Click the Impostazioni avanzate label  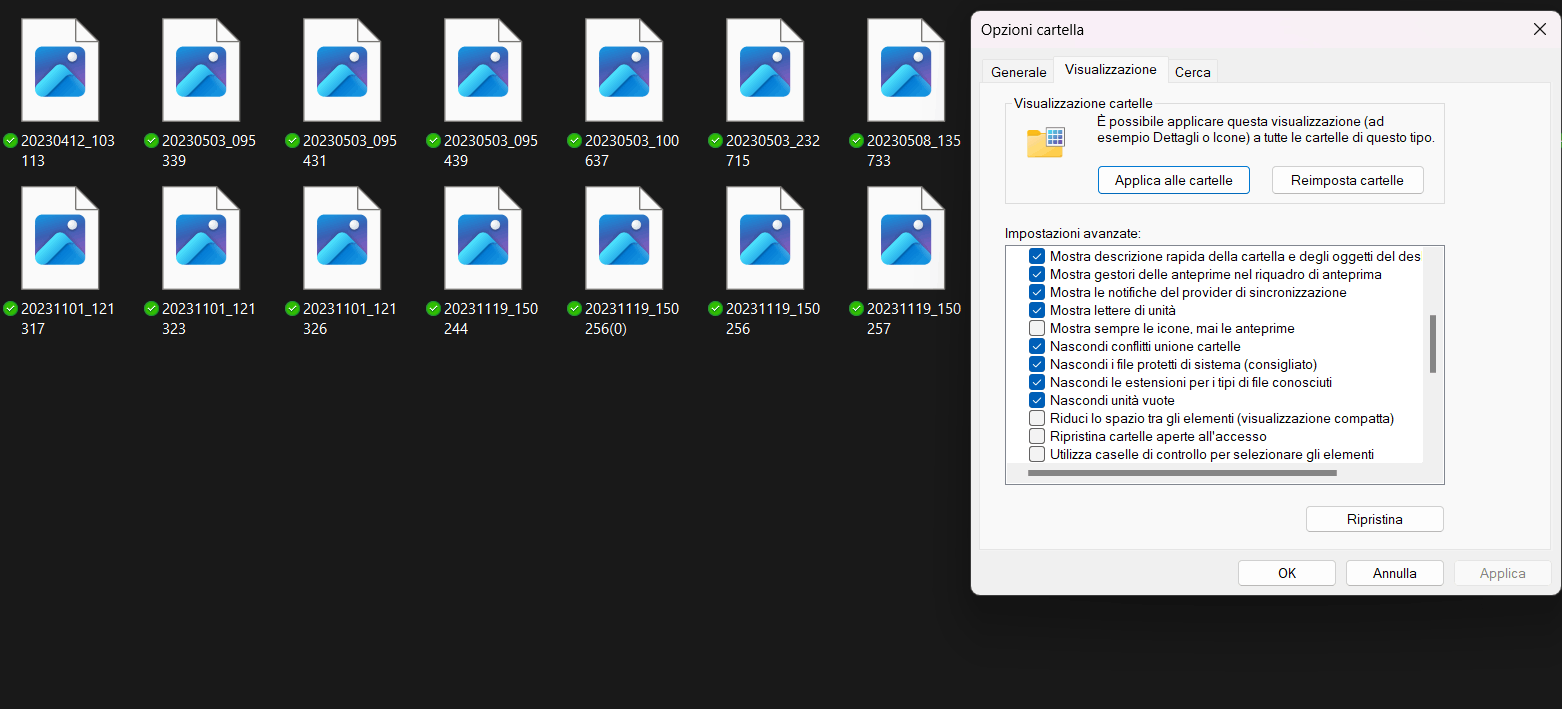coord(1073,233)
